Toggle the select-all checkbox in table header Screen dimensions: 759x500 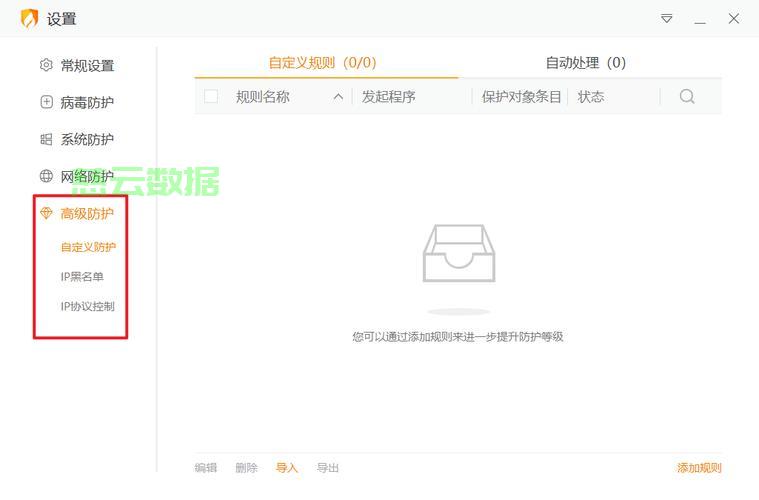point(211,97)
